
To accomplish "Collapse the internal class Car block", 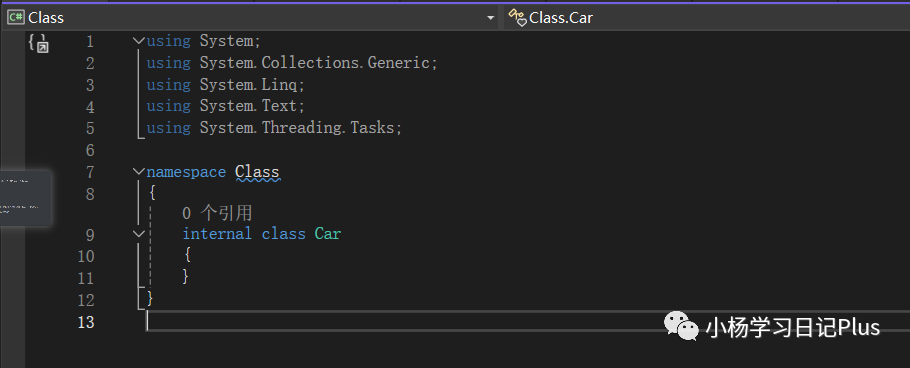I will tap(138, 234).
